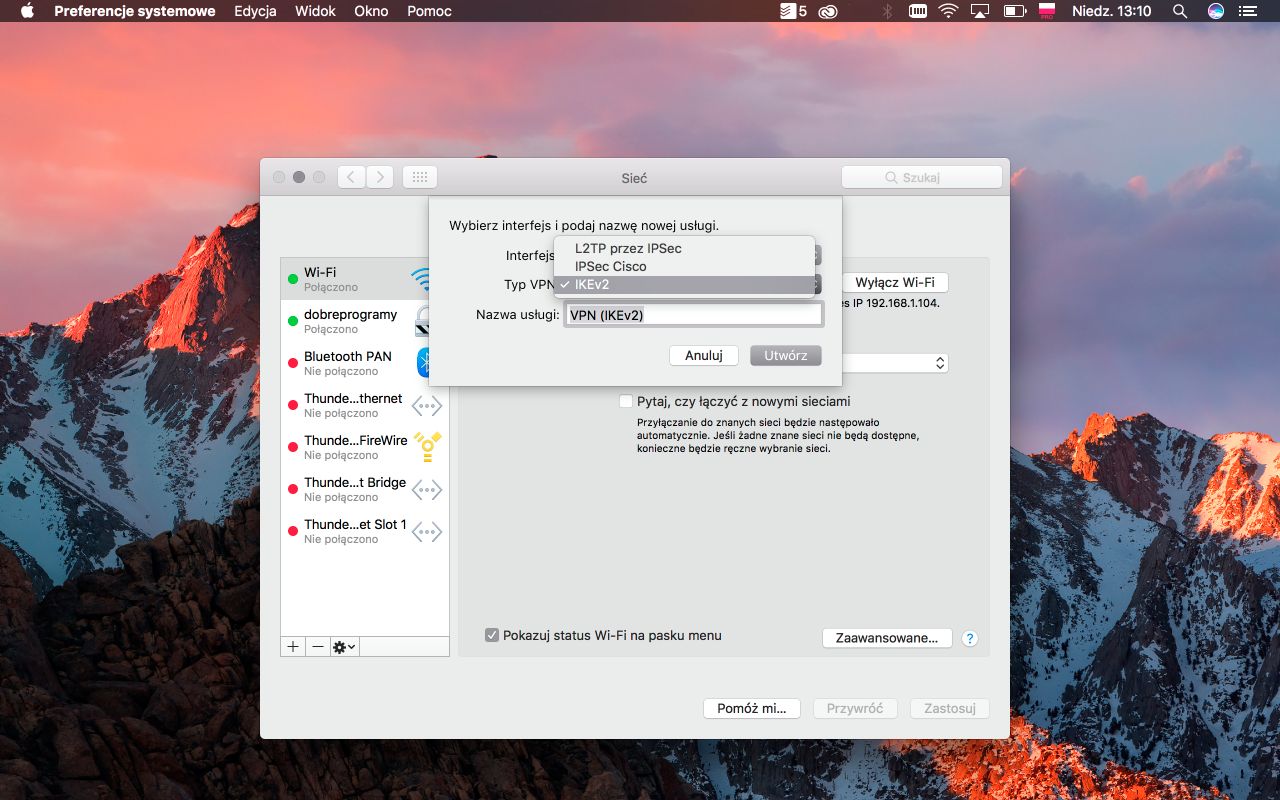The image size is (1280, 800).
Task: Open the Okno menu
Action: coord(371,11)
